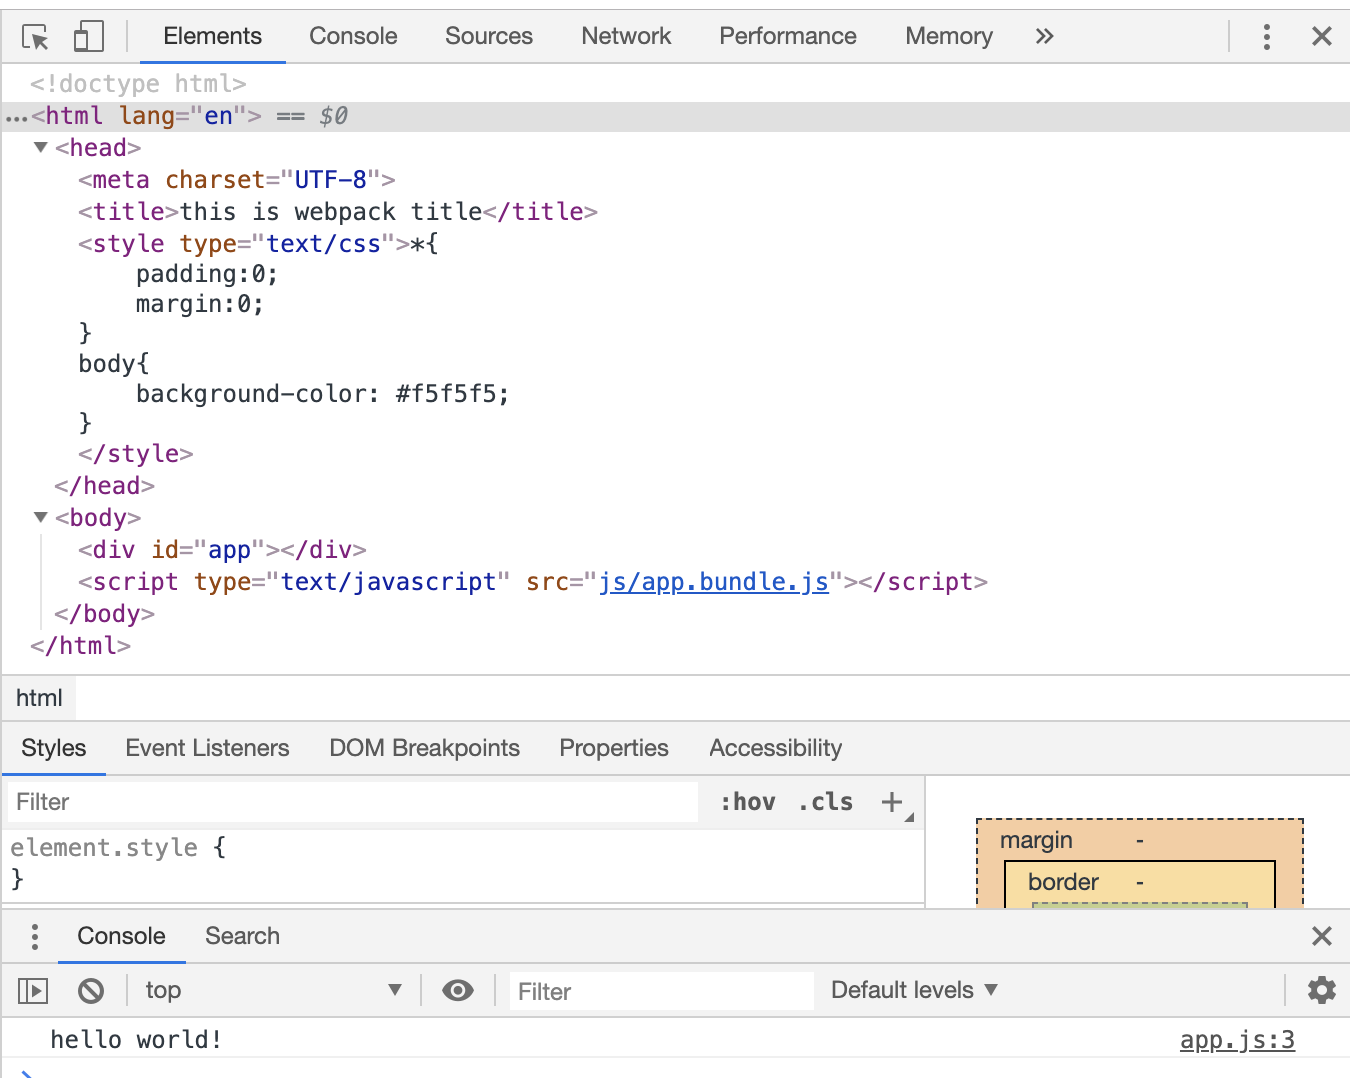Toggle the device toolbar icon

point(89,37)
